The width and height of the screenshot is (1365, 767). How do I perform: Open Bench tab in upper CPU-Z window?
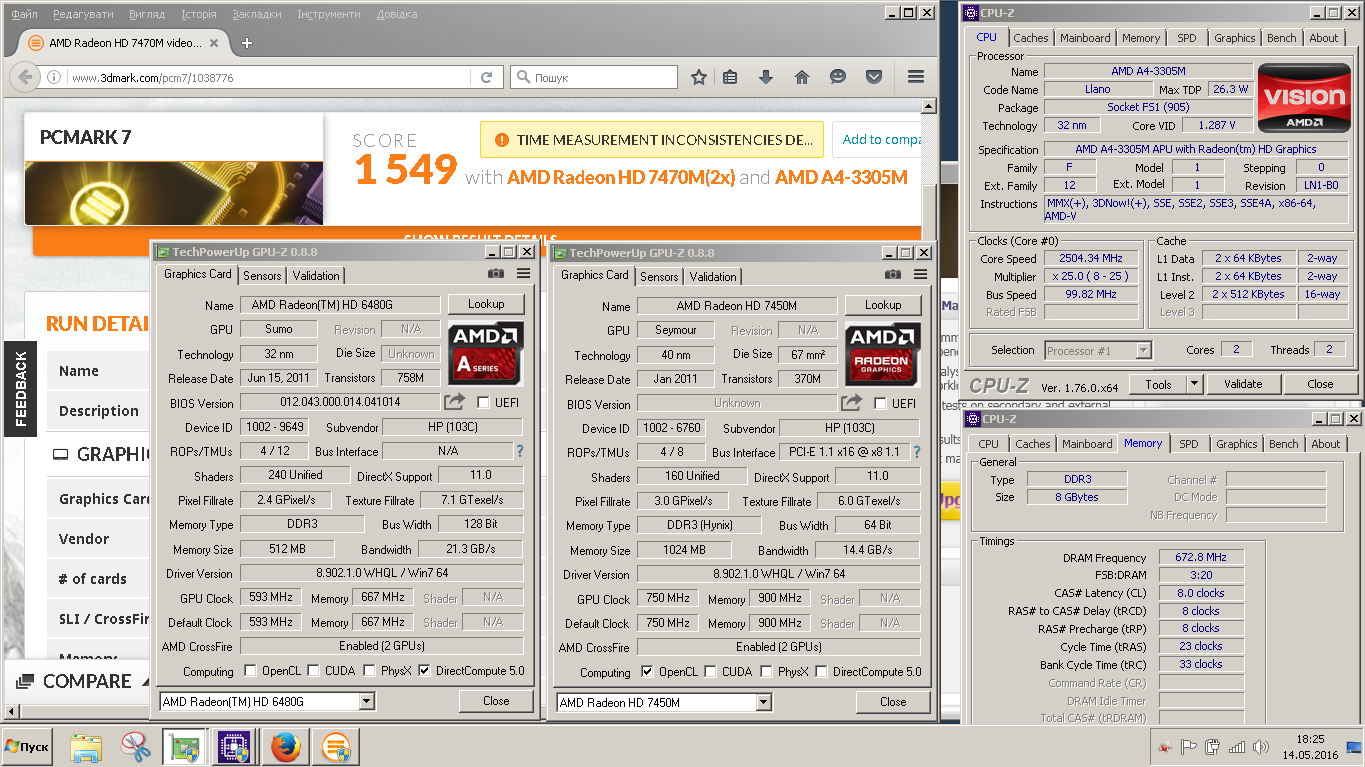(1281, 38)
